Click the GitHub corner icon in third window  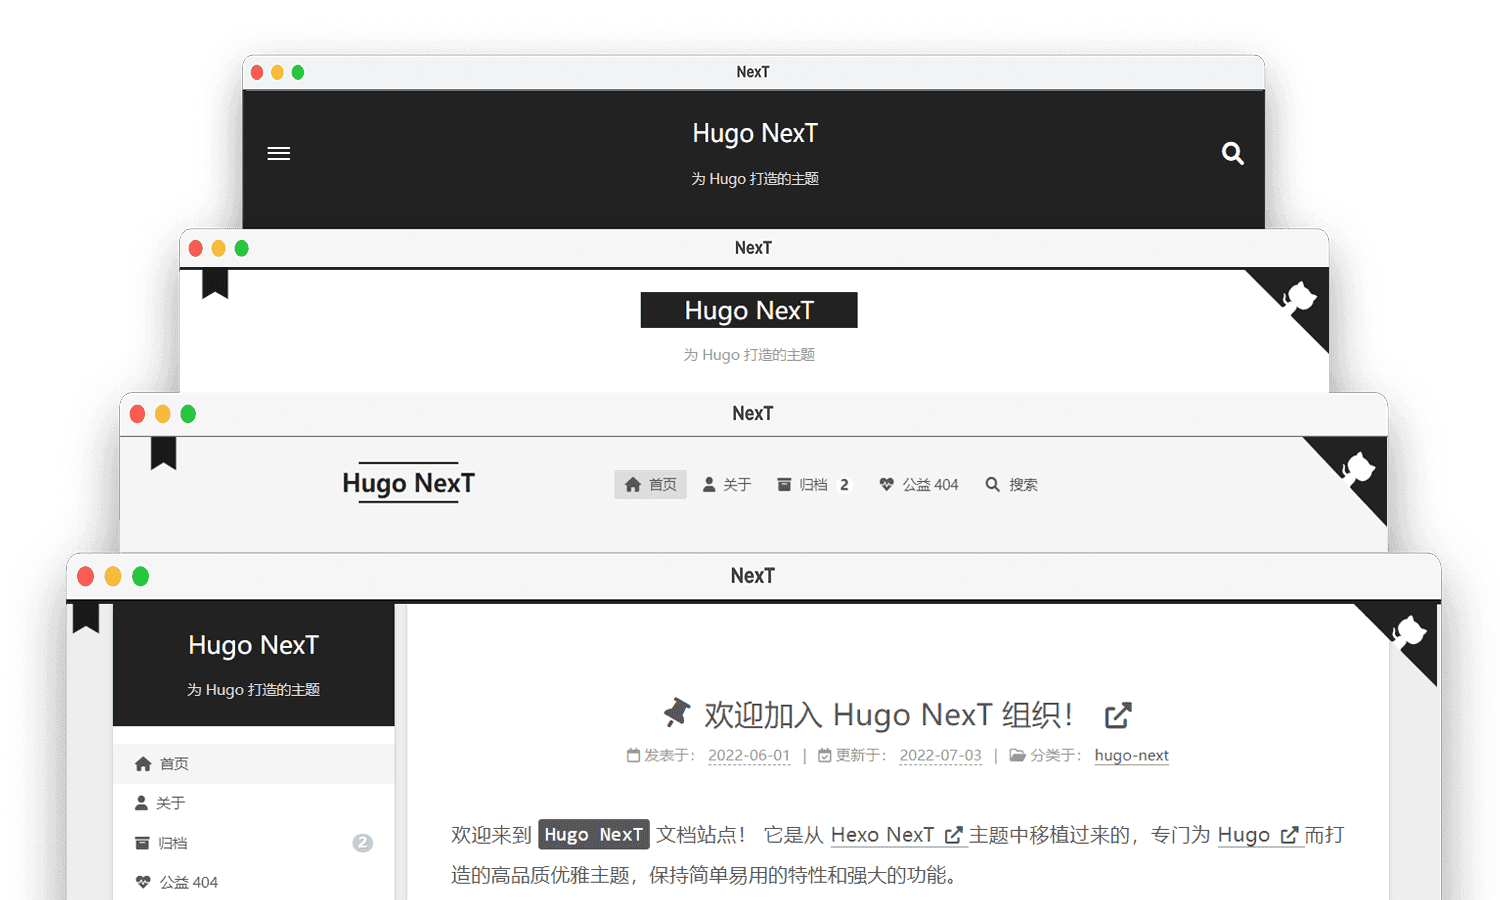[1358, 469]
